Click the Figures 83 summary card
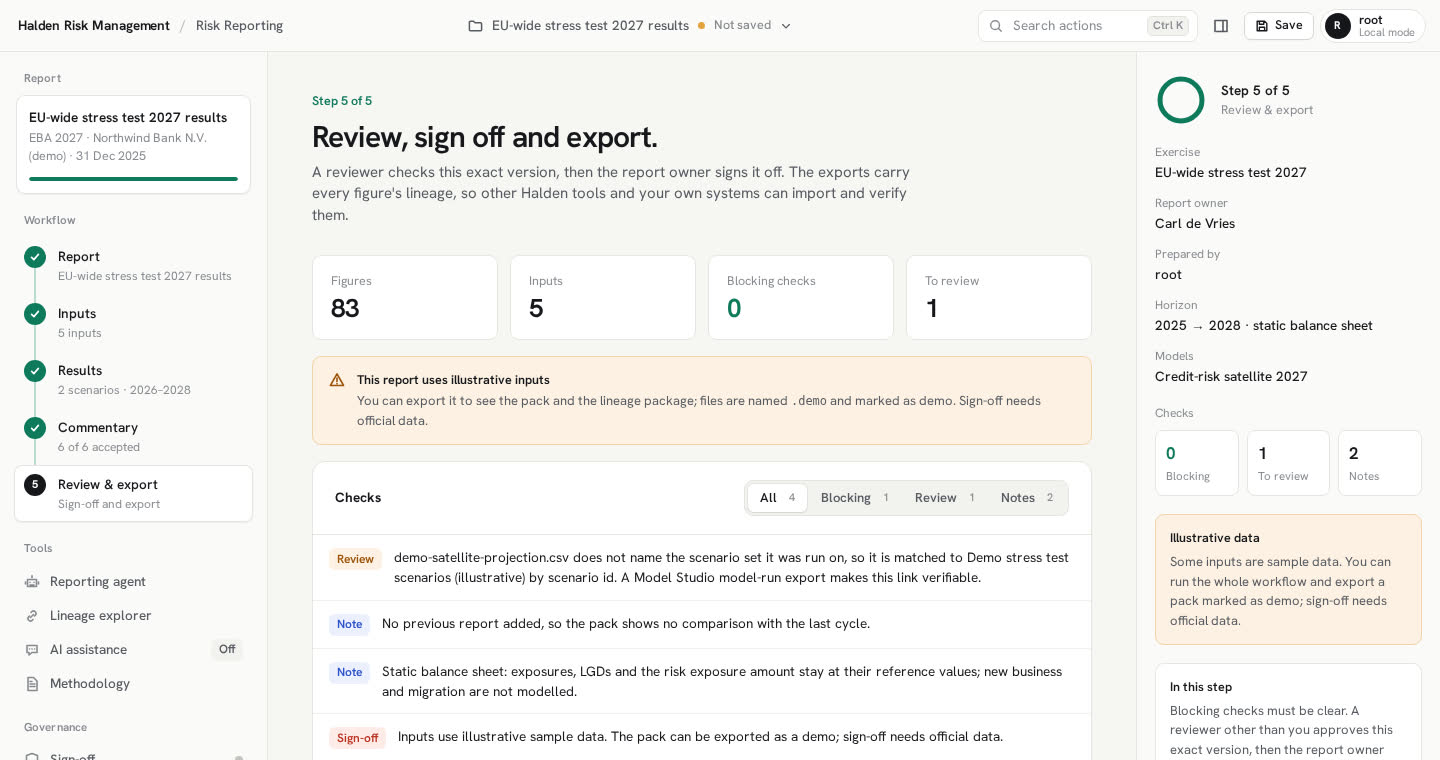Viewport: 1440px width, 760px height. (405, 297)
